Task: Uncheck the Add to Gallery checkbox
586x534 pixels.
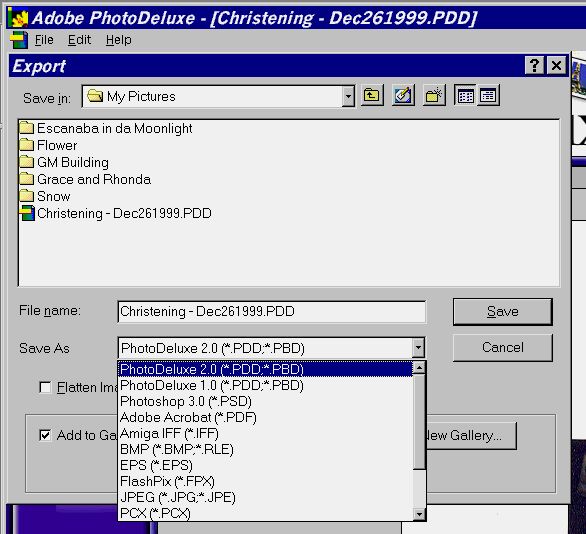Action: (45, 435)
